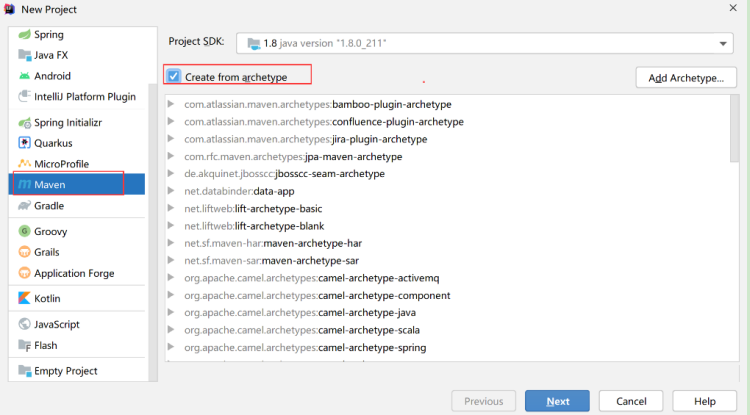Click the Add Archetype button
Image resolution: width=750 pixels, height=415 pixels.
point(686,77)
